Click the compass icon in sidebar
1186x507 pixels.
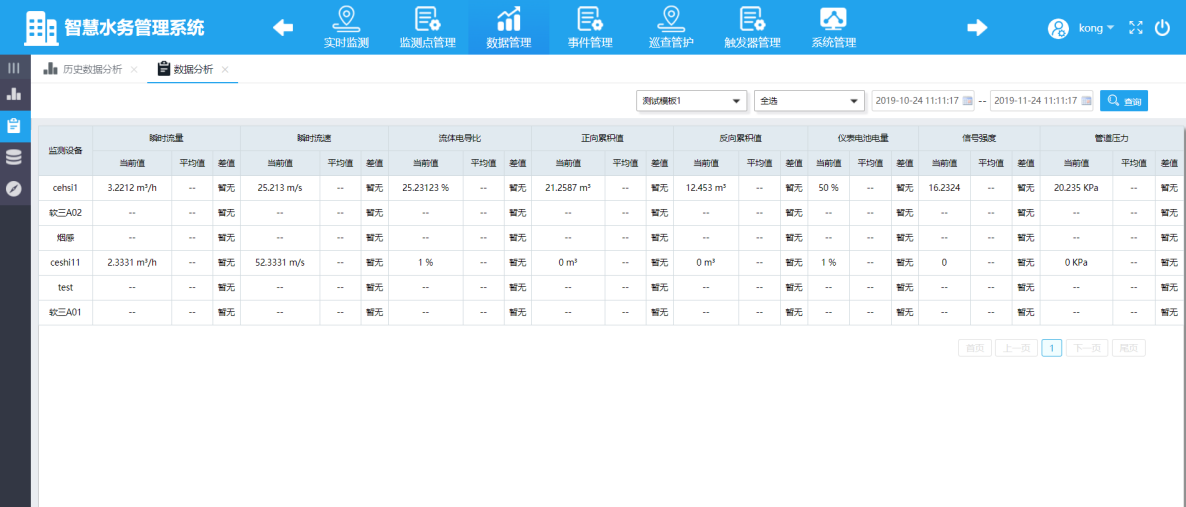click(x=14, y=188)
